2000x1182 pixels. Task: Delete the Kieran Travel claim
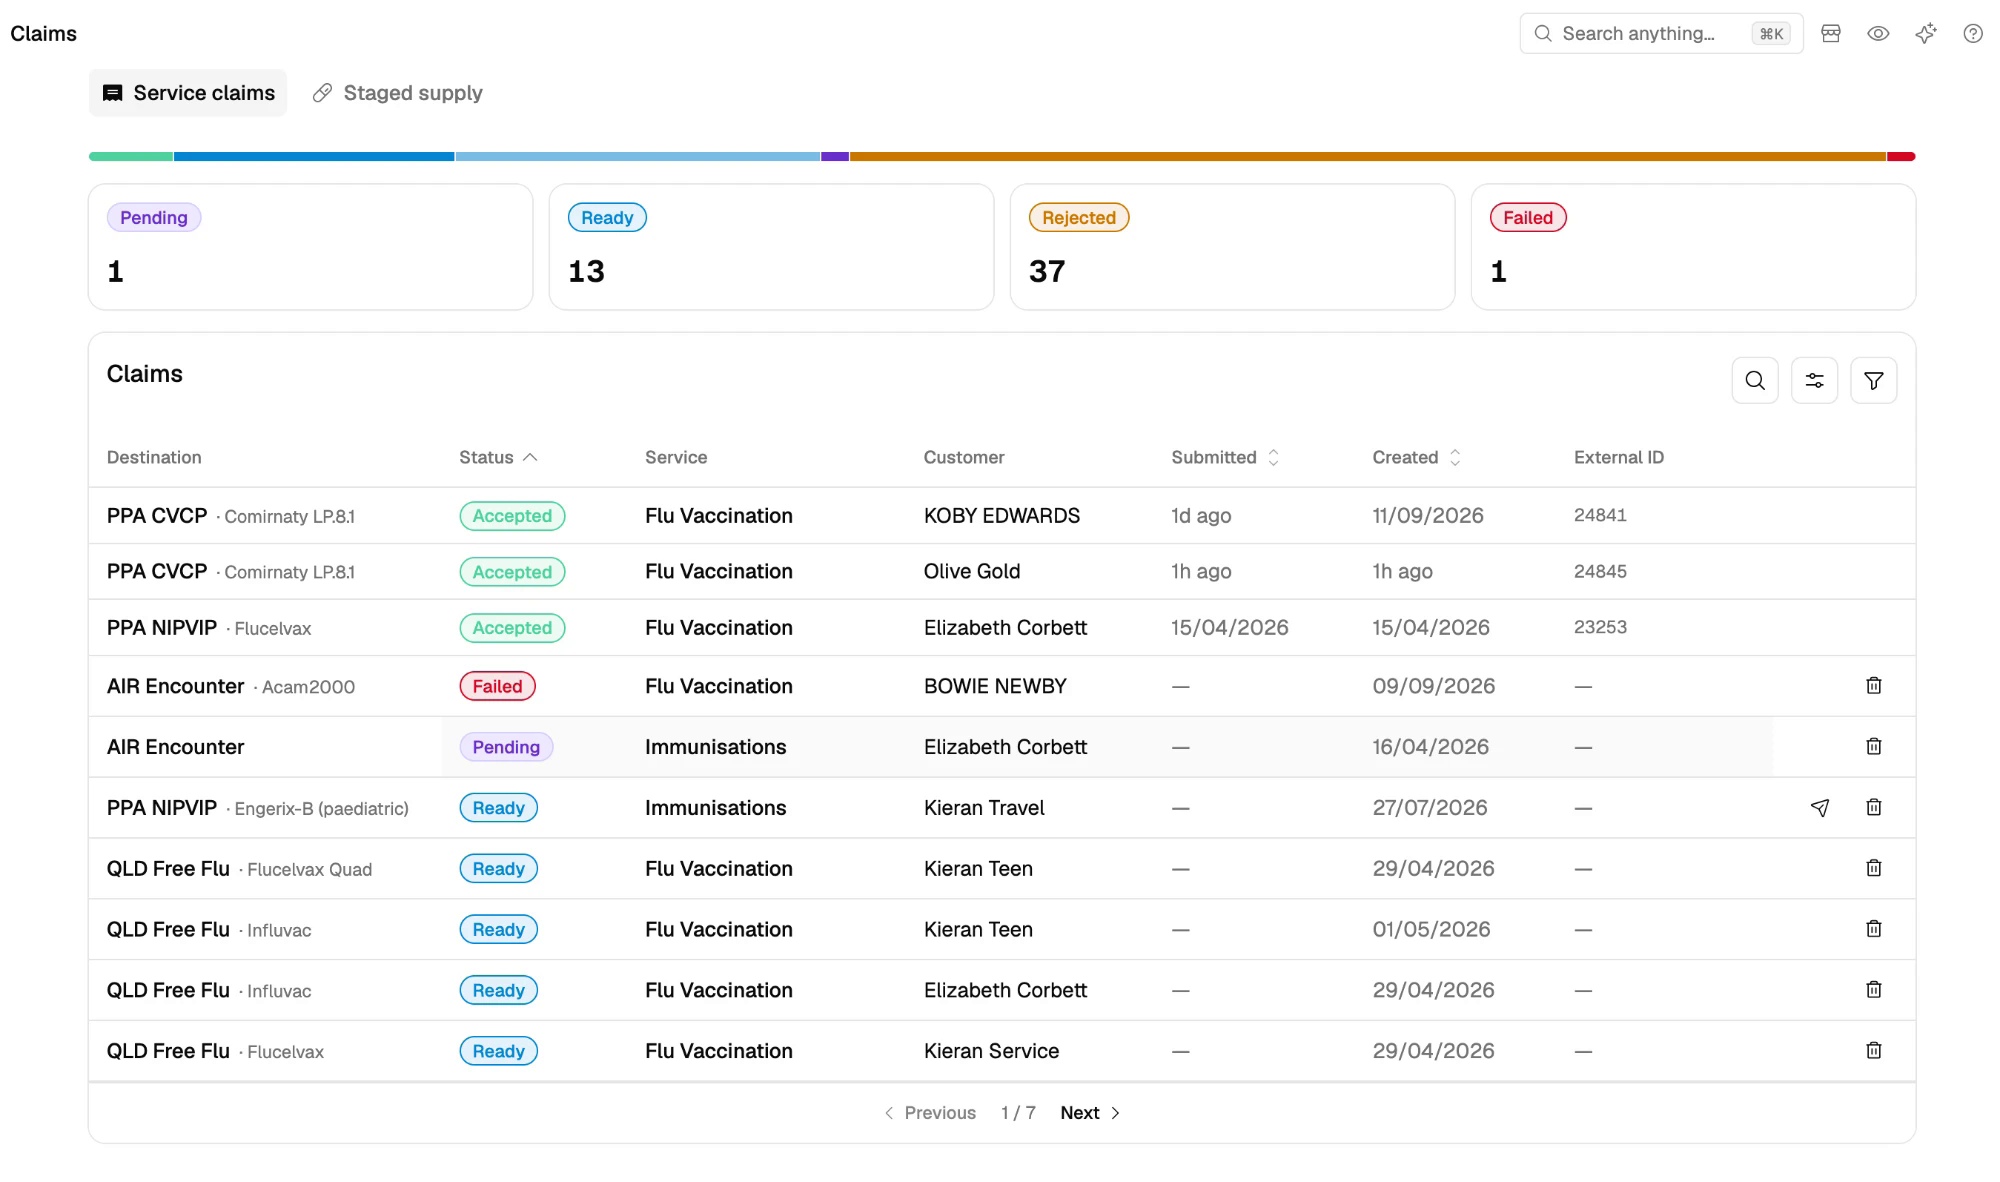pos(1873,807)
